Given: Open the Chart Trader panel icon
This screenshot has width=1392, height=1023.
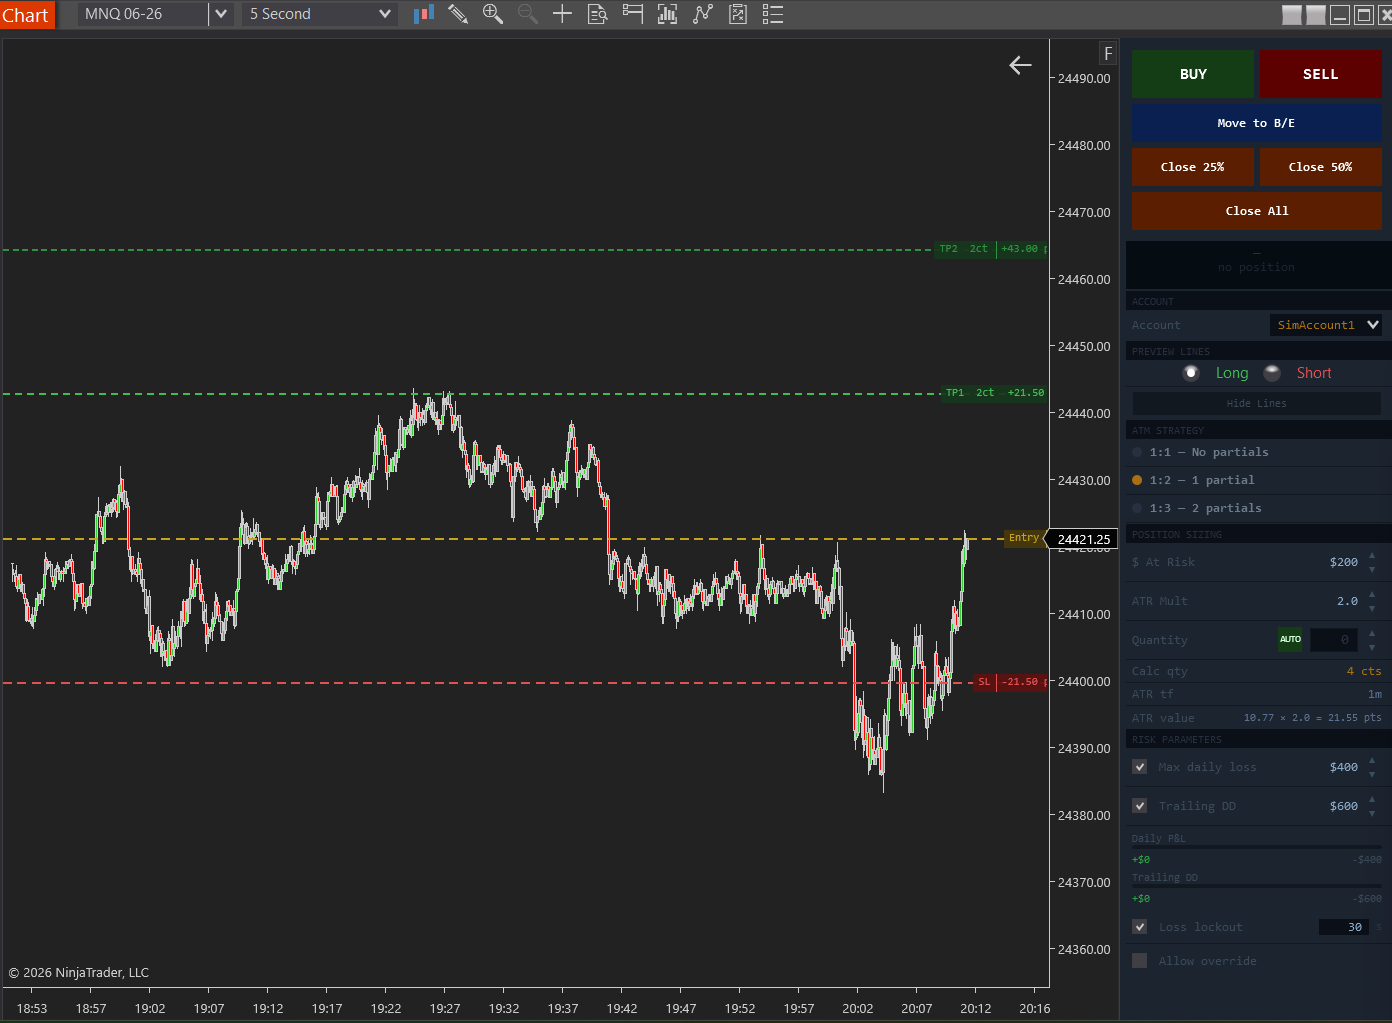Looking at the screenshot, I should coord(632,14).
